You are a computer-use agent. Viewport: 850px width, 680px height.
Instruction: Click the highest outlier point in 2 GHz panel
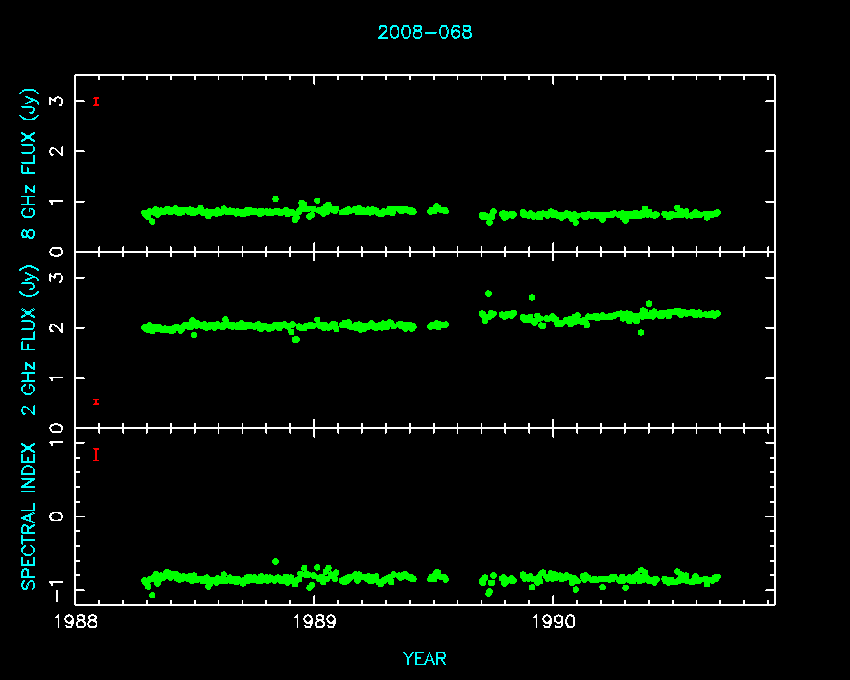(488, 293)
